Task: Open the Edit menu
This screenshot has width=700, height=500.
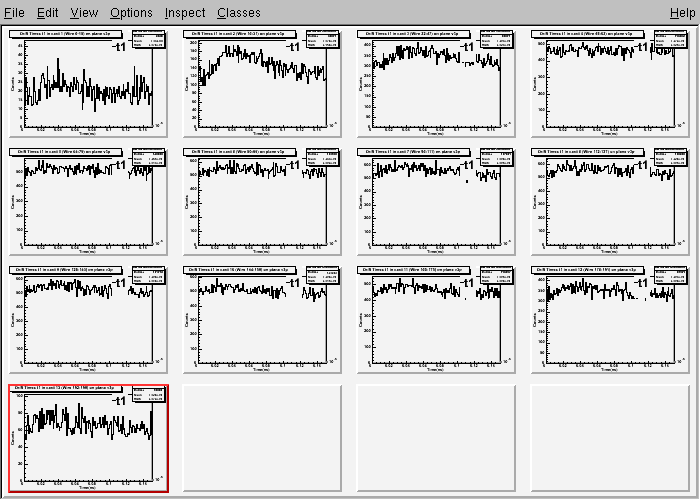Action: tap(47, 12)
